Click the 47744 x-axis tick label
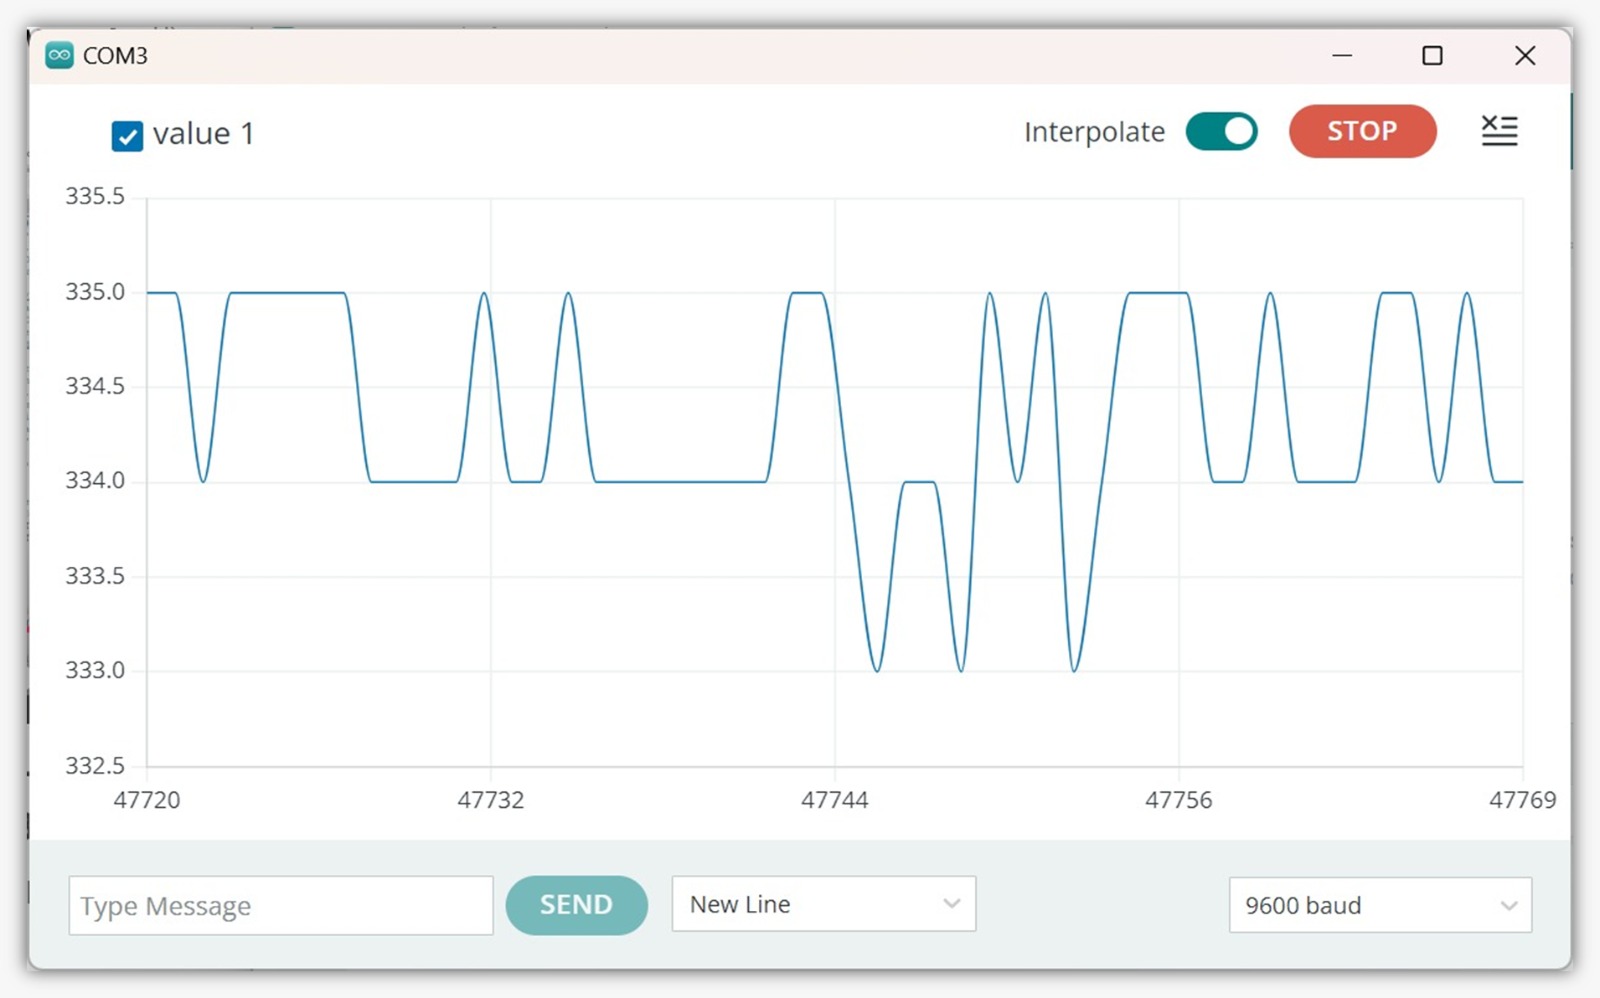Image resolution: width=1600 pixels, height=998 pixels. [834, 800]
